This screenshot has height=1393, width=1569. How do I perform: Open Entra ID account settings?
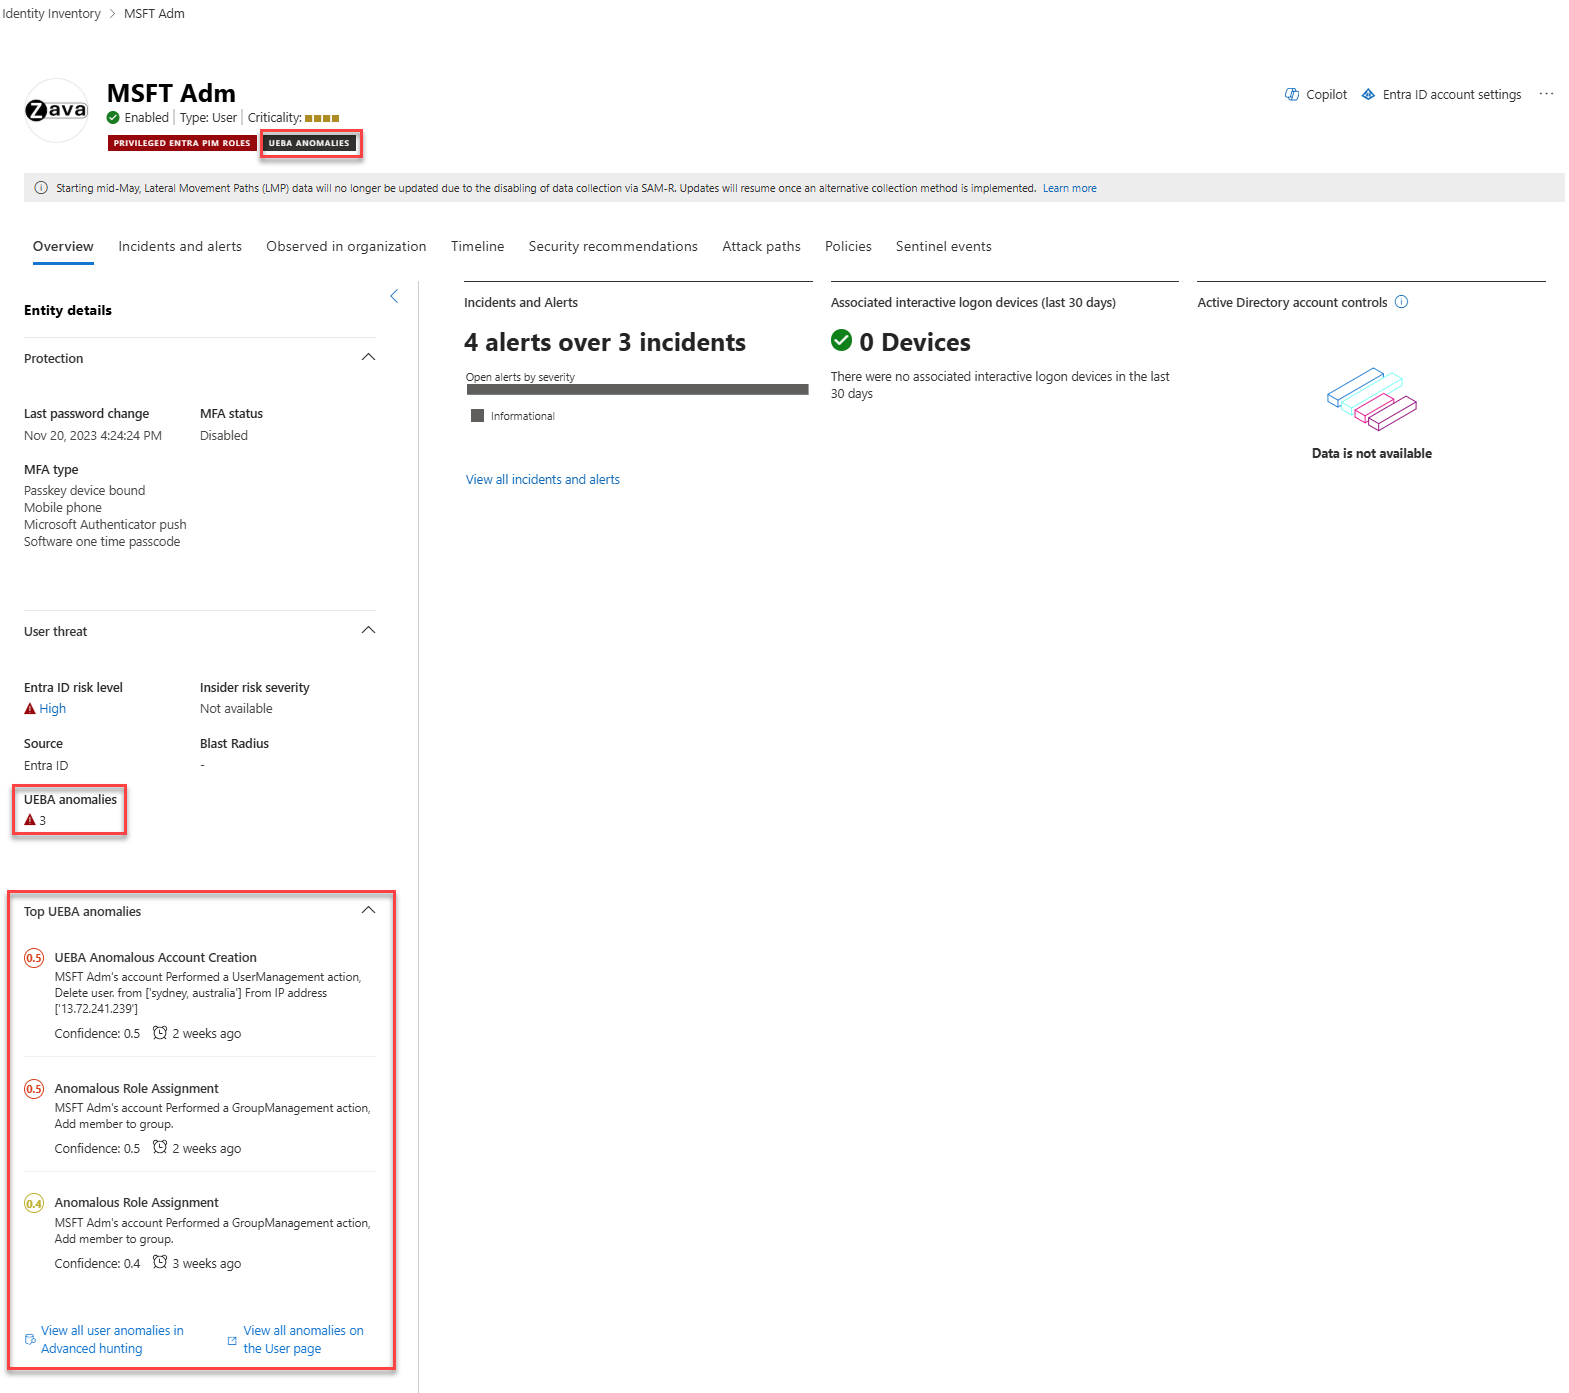pos(1452,95)
